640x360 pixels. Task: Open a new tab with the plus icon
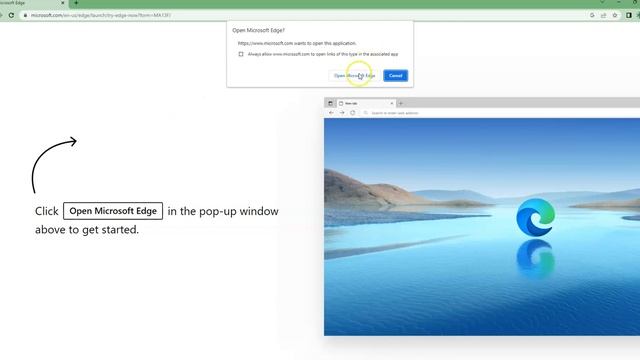point(76,3)
